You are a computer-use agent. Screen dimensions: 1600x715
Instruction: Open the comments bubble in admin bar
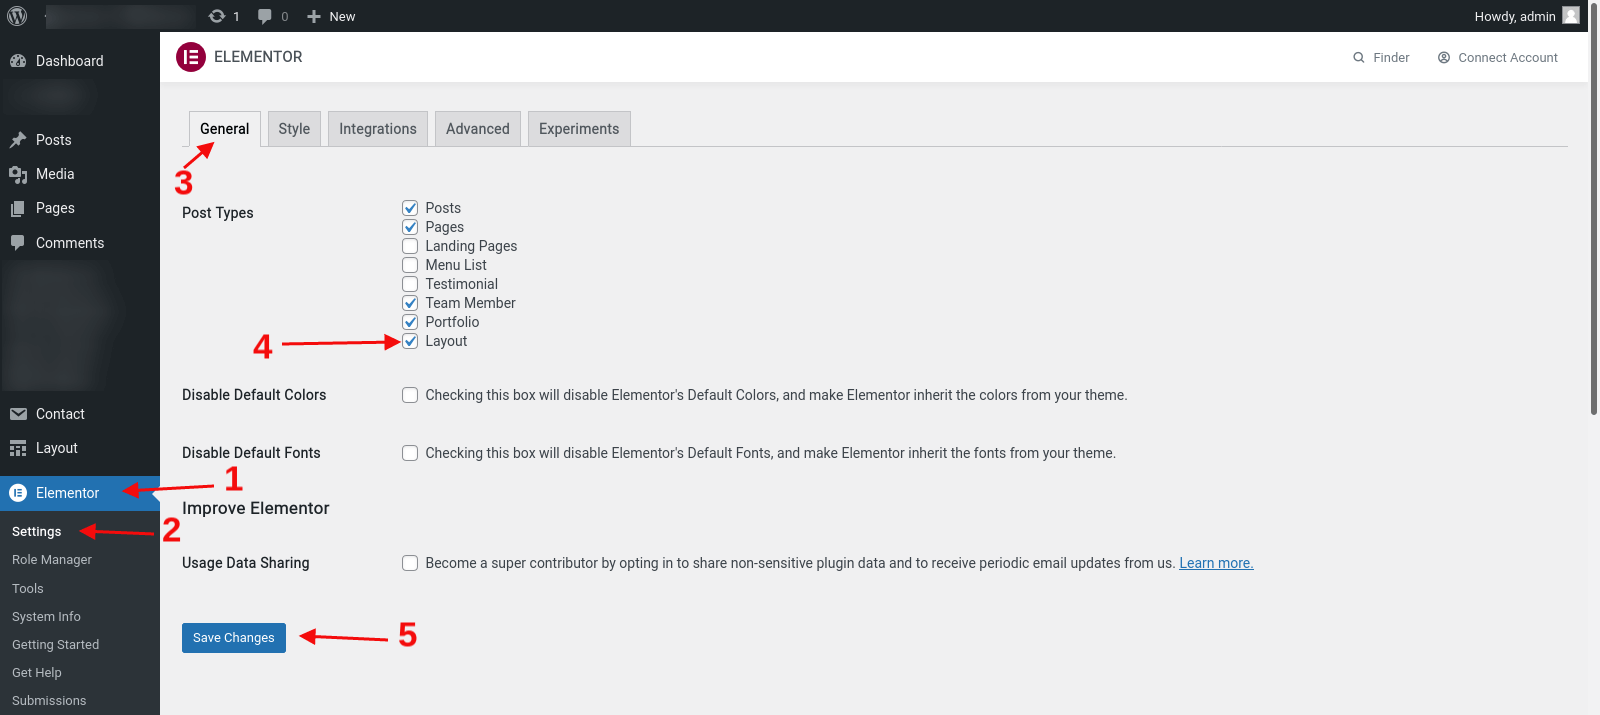point(265,16)
